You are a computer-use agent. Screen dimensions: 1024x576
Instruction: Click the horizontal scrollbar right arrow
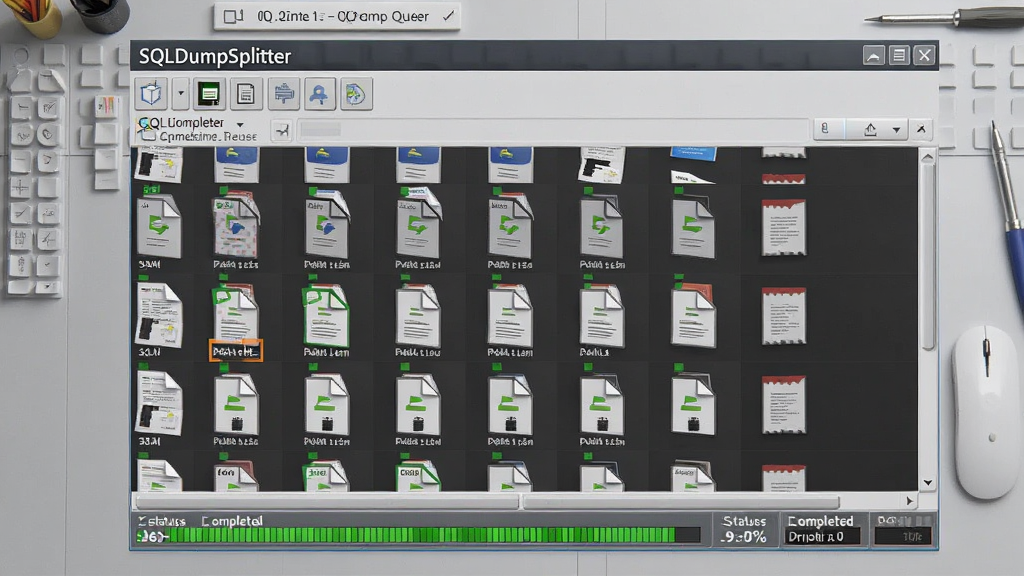tap(909, 501)
